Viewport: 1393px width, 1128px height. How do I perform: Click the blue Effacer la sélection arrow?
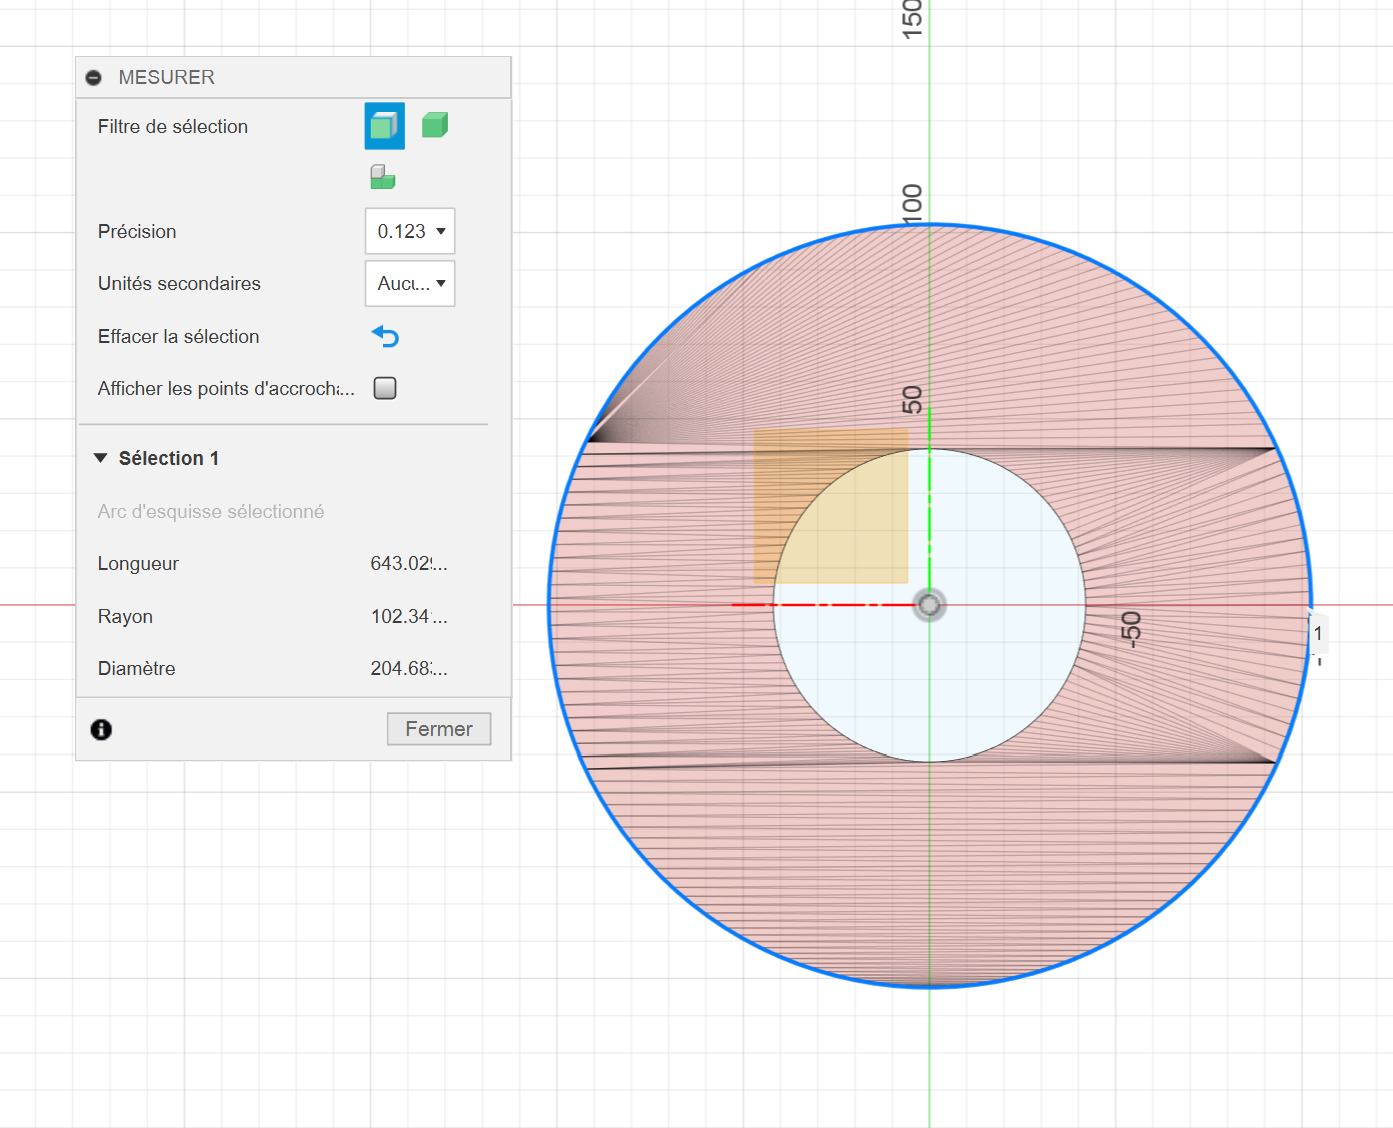click(385, 337)
